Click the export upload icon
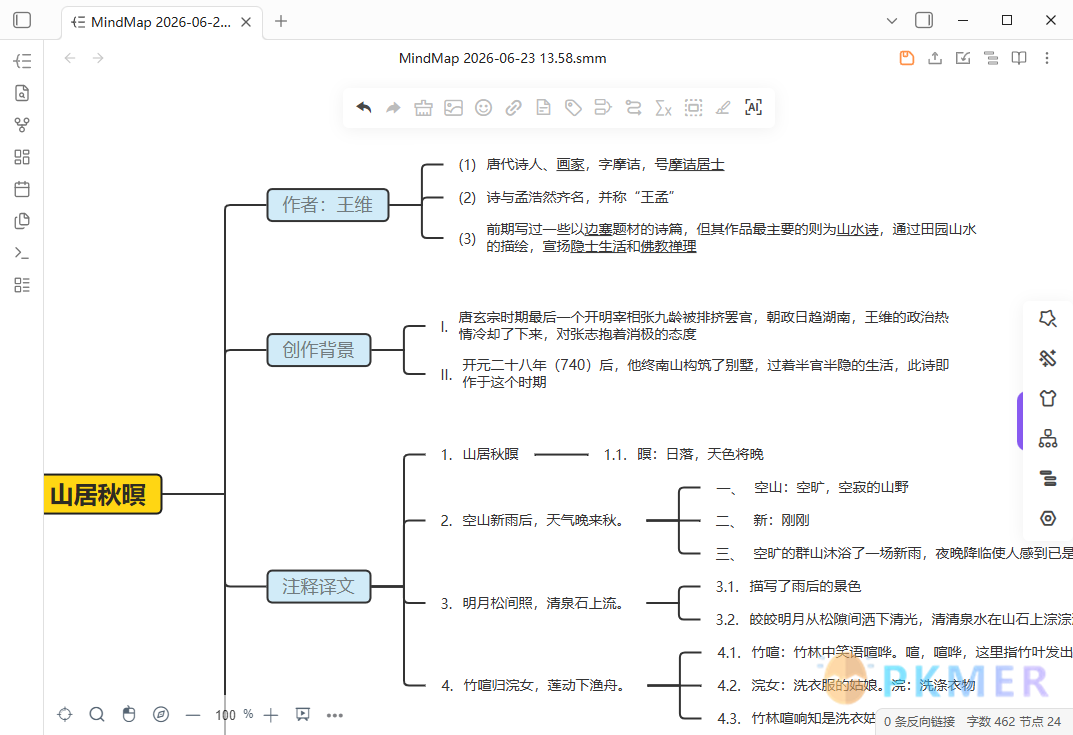Screen dimensions: 1073x735 pyautogui.click(x=935, y=58)
